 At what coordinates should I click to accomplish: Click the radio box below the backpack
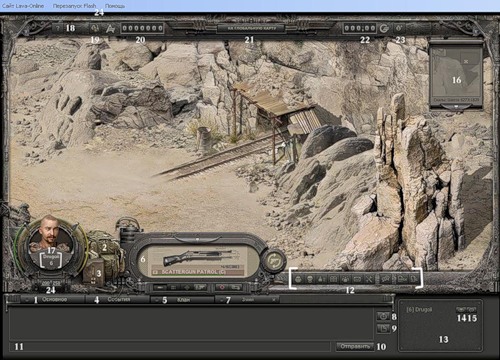(x=95, y=272)
